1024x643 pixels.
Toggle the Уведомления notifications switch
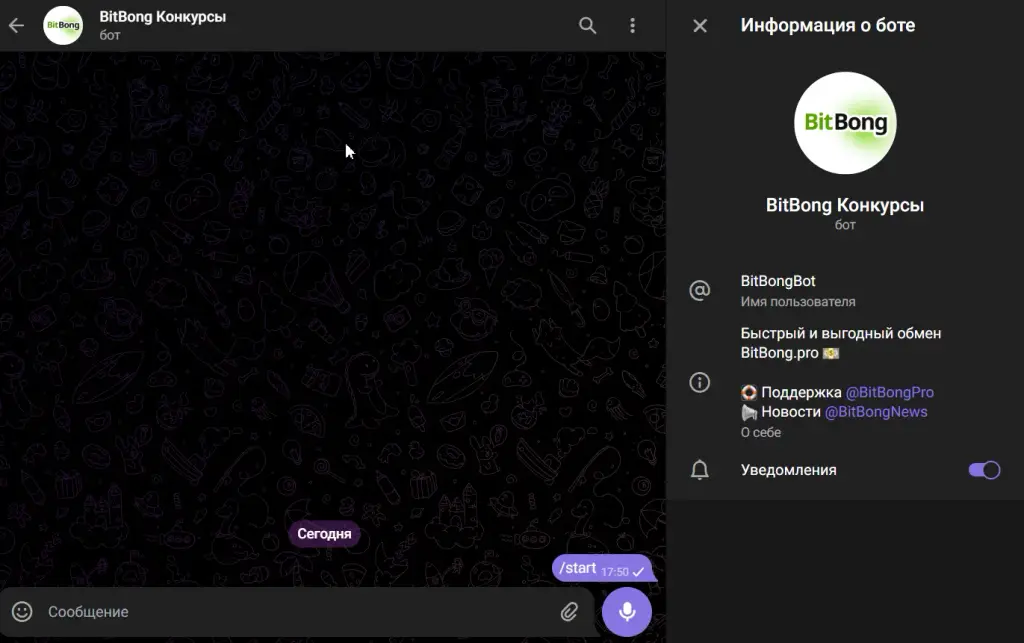click(984, 470)
